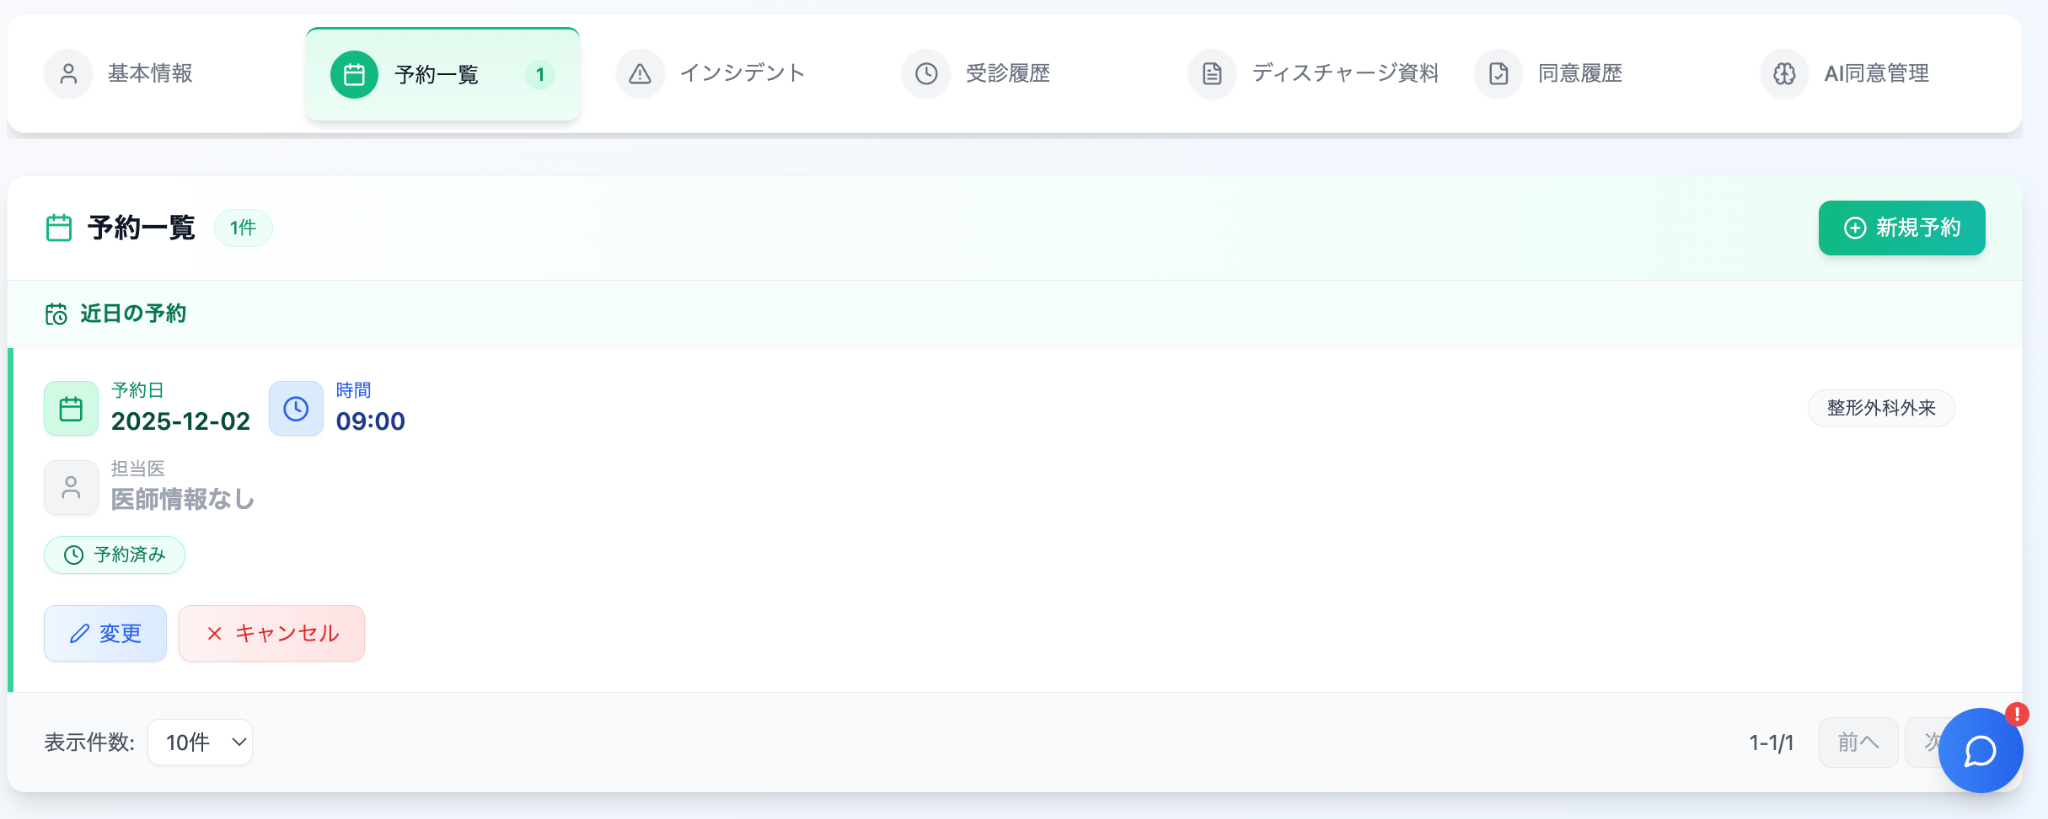Click the 担当医 person icon

tap(71, 487)
